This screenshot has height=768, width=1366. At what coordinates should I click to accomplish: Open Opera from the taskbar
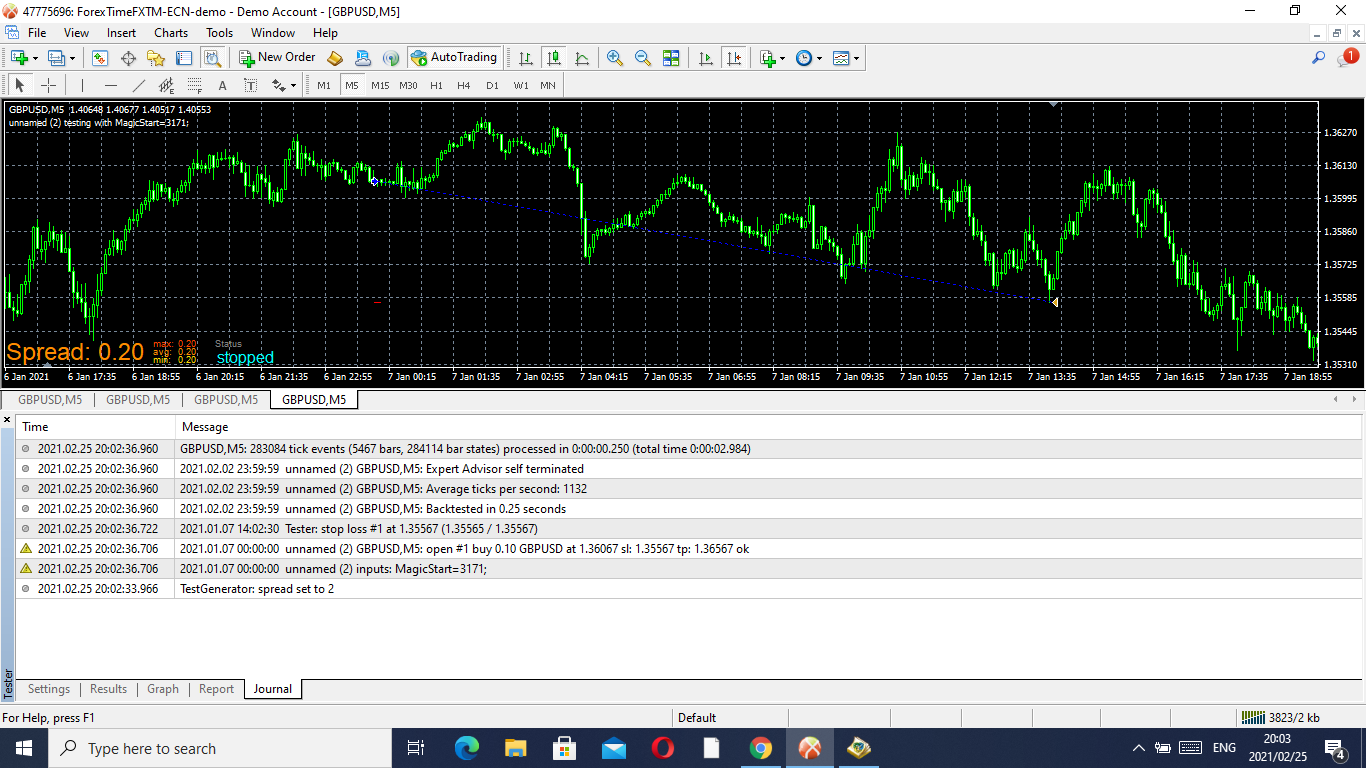point(662,748)
